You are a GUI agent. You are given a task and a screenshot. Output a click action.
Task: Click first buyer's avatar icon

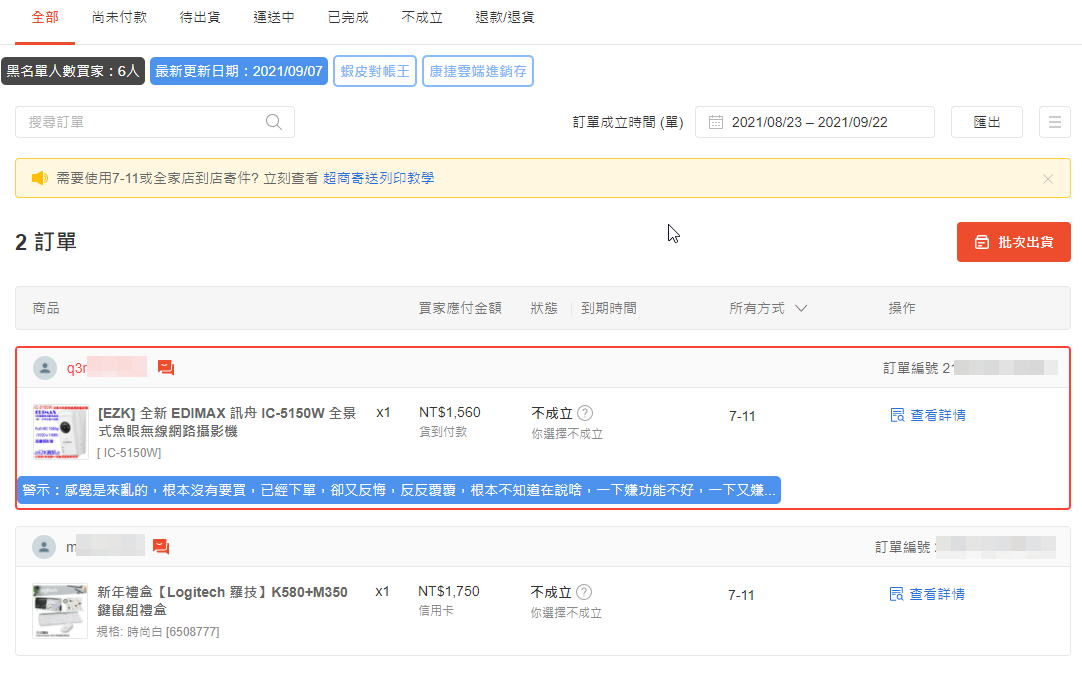click(45, 368)
